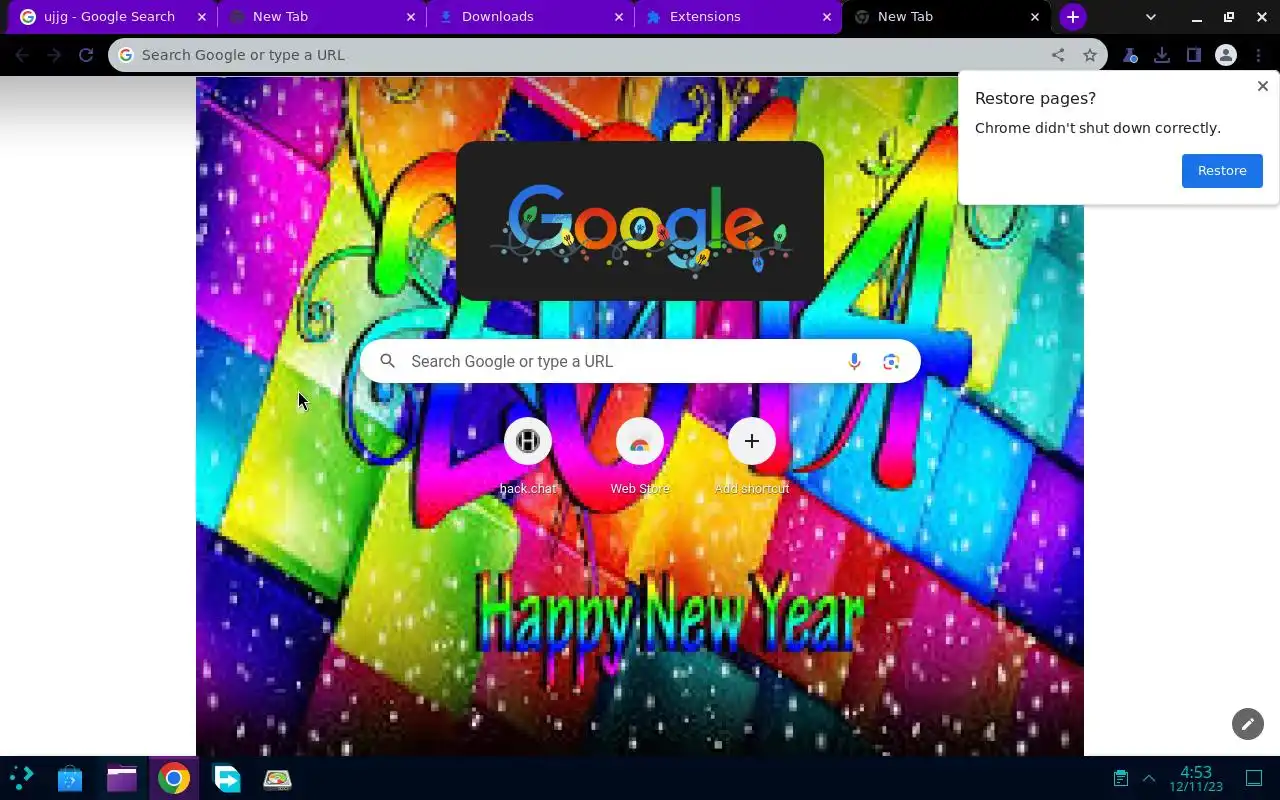Search by image with Google Lens icon
The width and height of the screenshot is (1280, 800).
coord(891,361)
